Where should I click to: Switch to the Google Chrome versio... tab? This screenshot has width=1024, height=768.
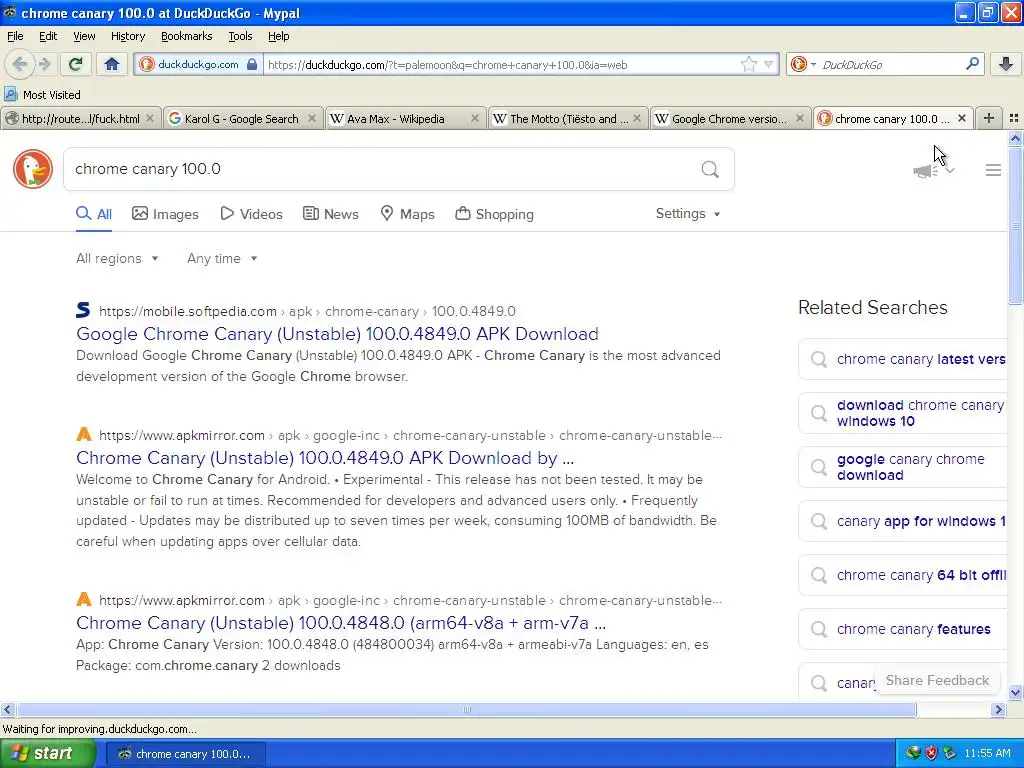click(x=730, y=118)
